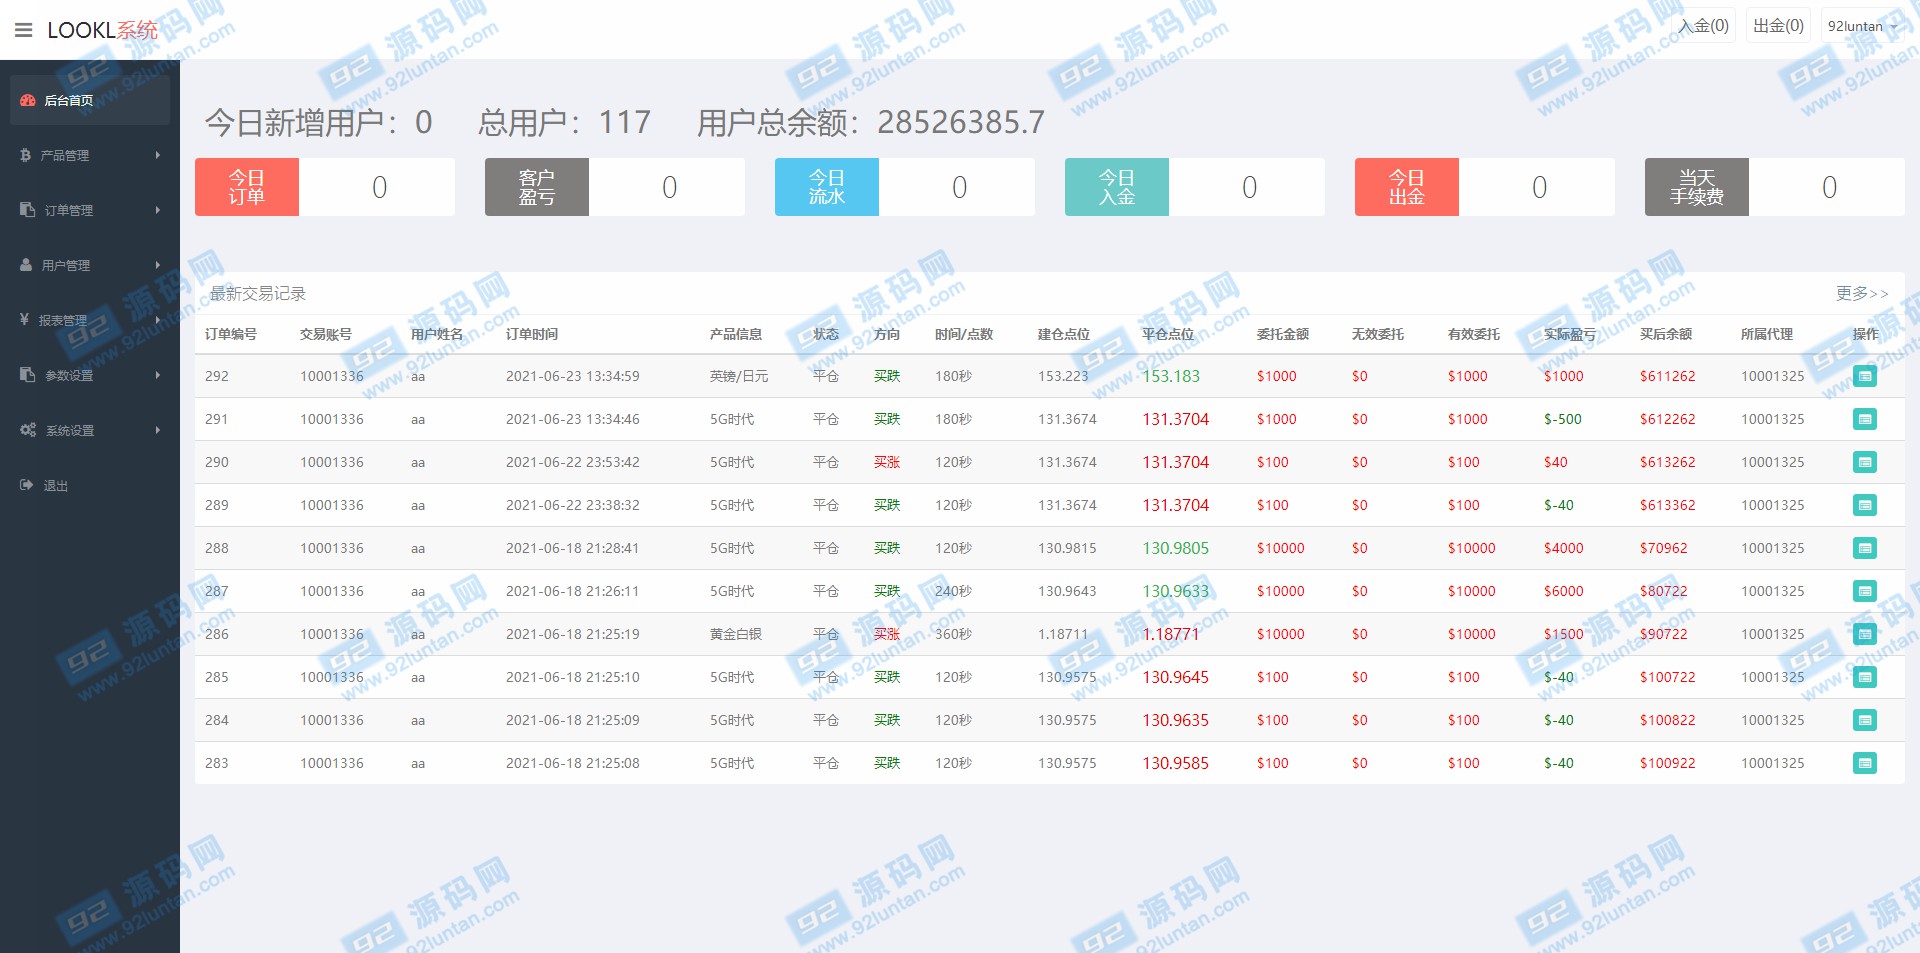Click balance value $70962

pos(1664,548)
